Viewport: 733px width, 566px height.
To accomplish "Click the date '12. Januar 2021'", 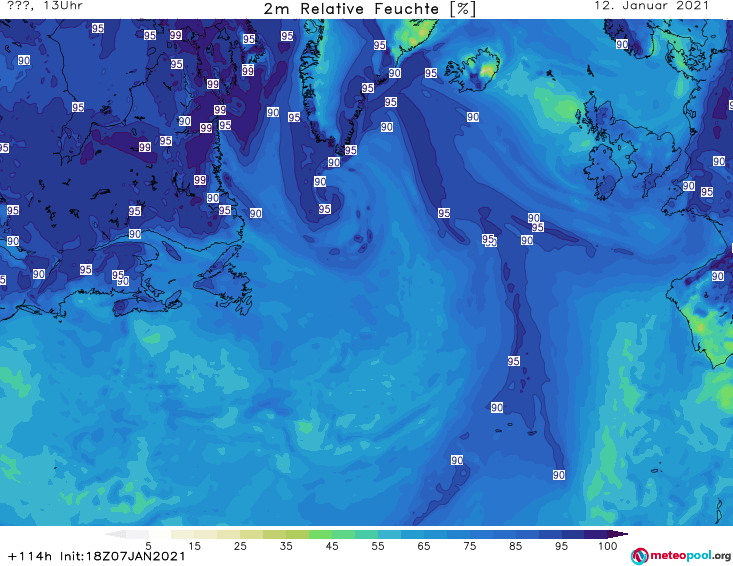I will coord(651,6).
